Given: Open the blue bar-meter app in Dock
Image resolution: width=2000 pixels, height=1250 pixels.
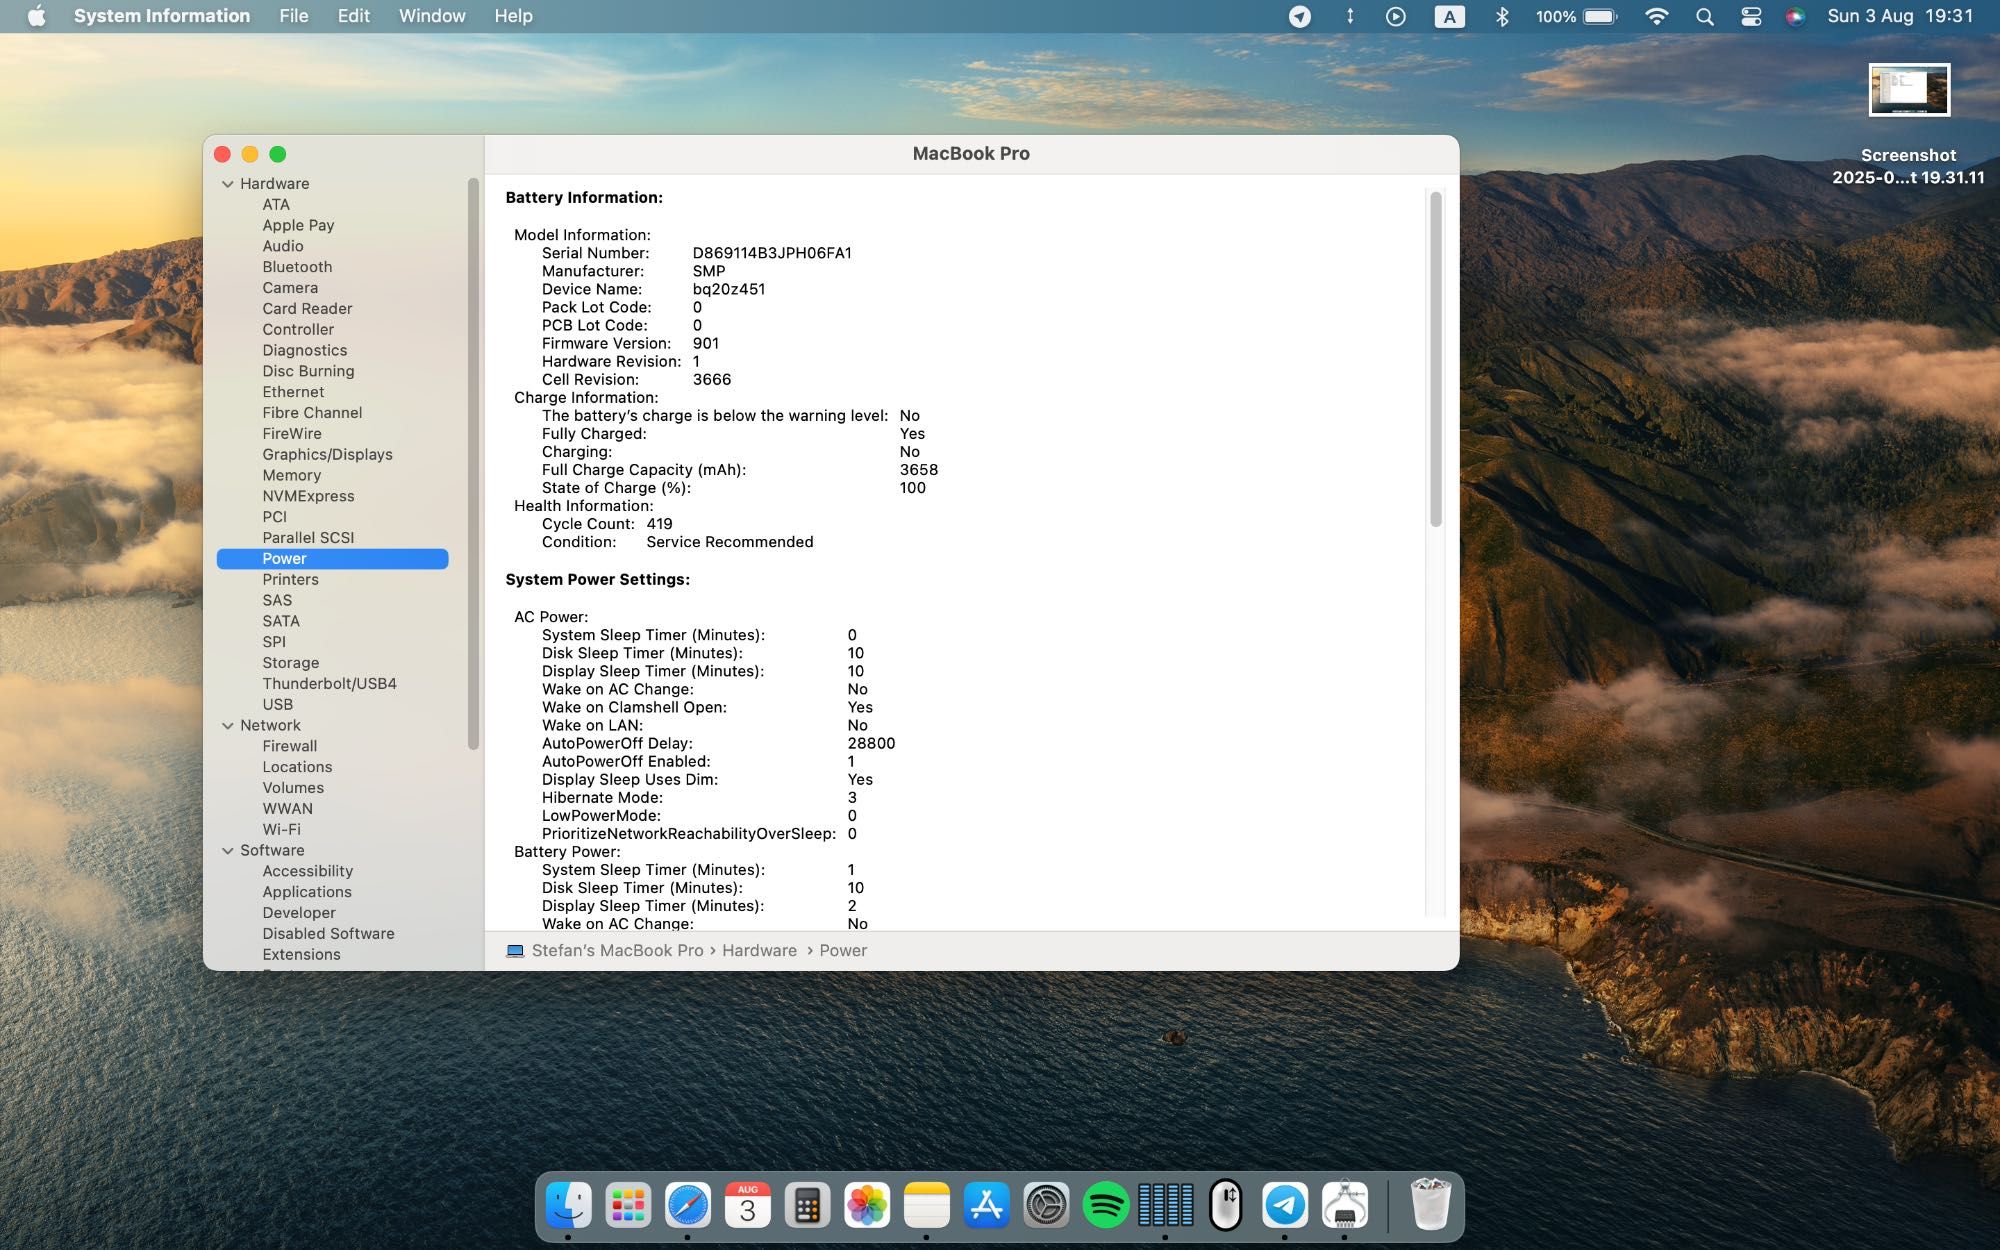Looking at the screenshot, I should (1165, 1205).
